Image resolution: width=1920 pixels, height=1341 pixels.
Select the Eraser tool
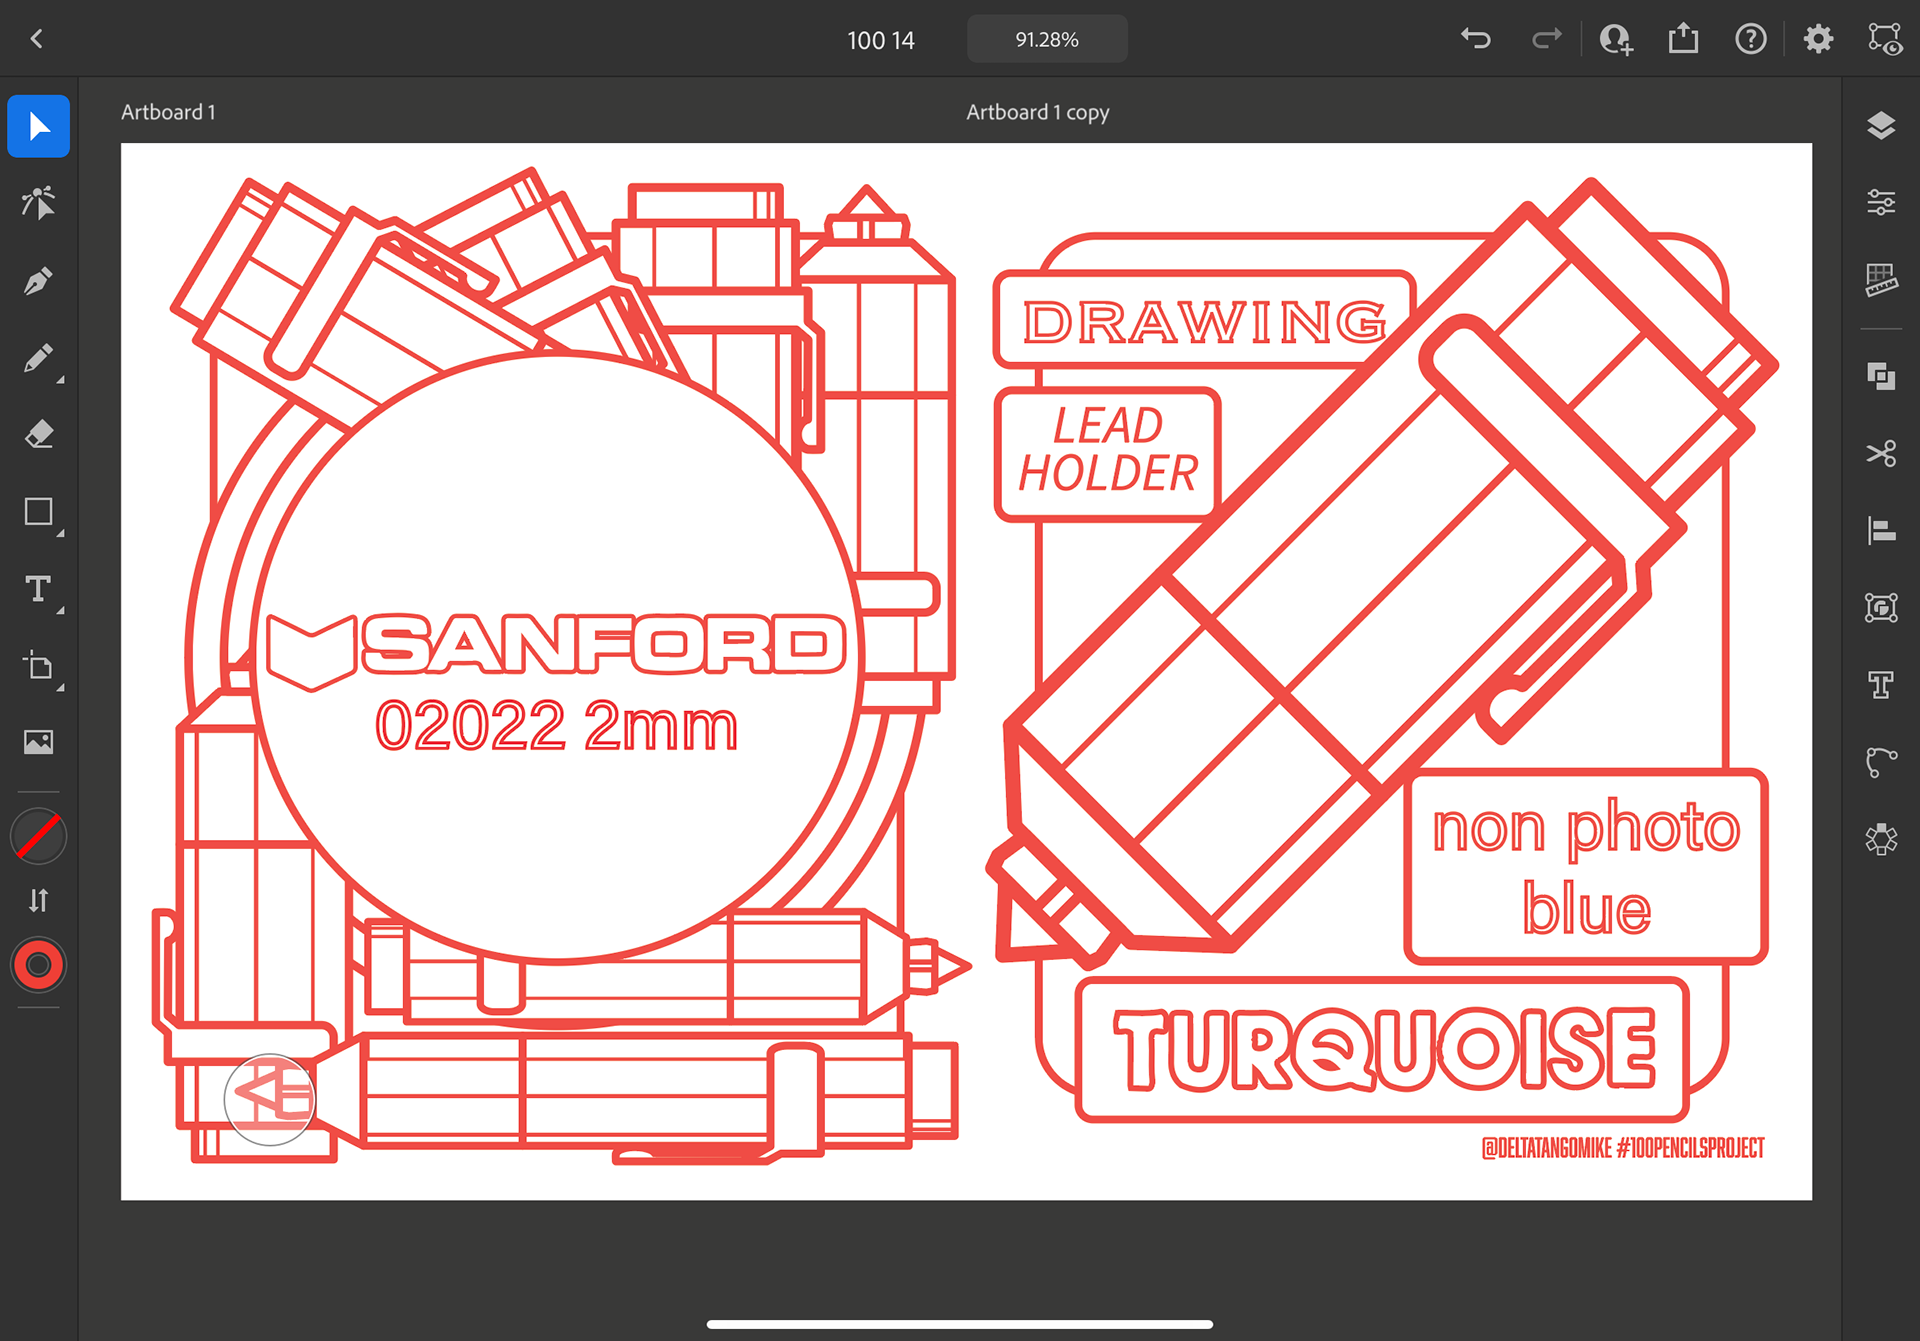tap(38, 435)
